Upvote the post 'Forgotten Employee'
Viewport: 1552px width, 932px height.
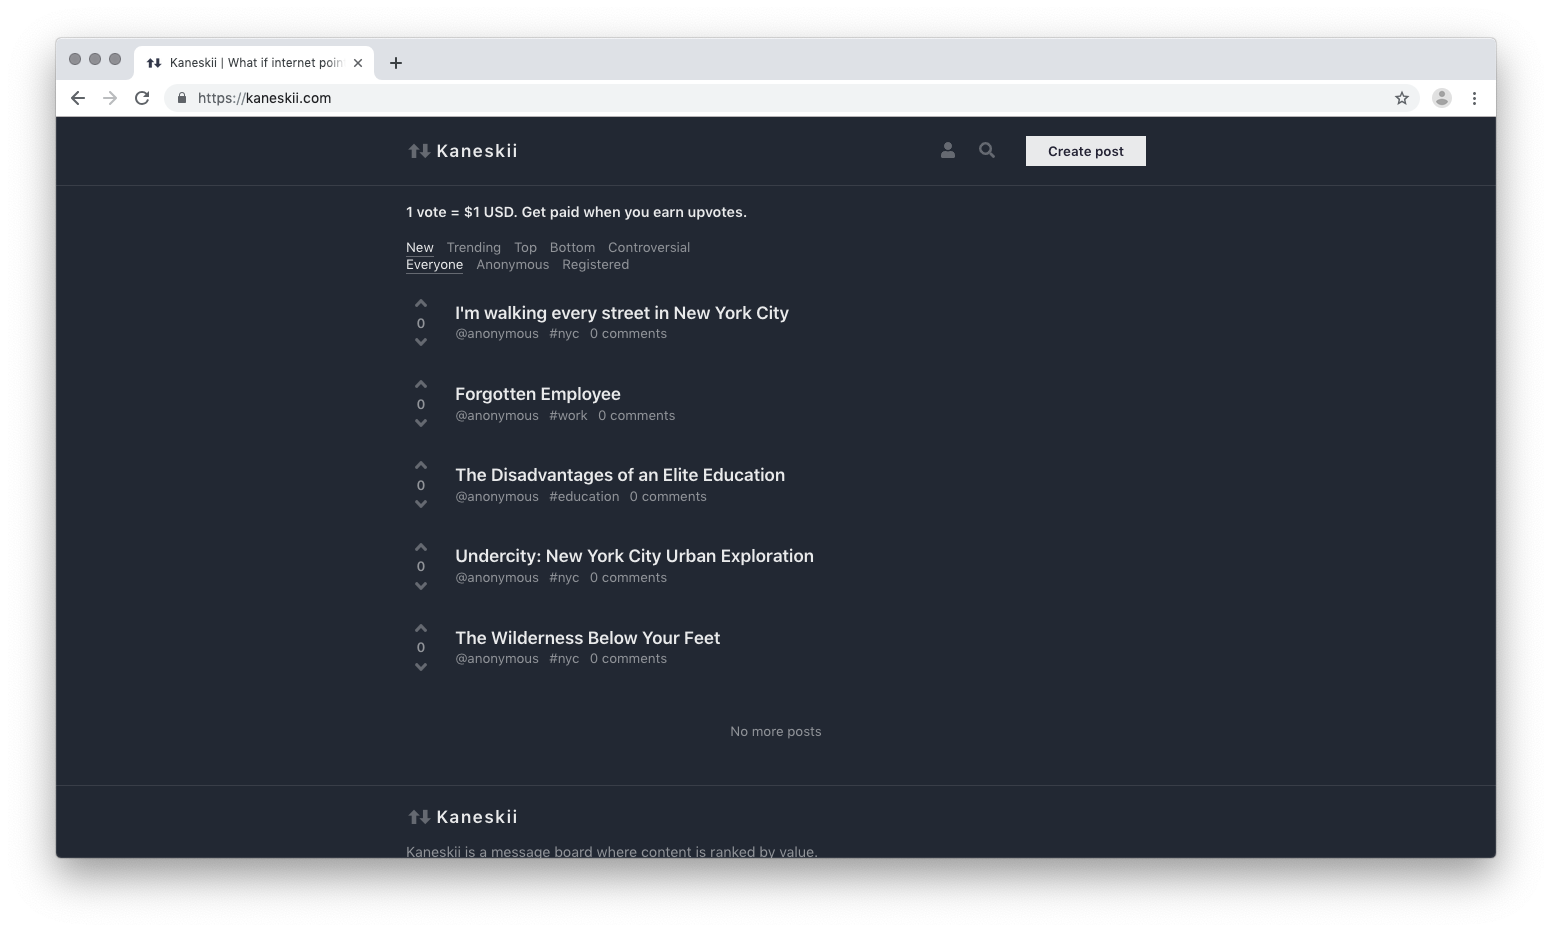pyautogui.click(x=420, y=384)
